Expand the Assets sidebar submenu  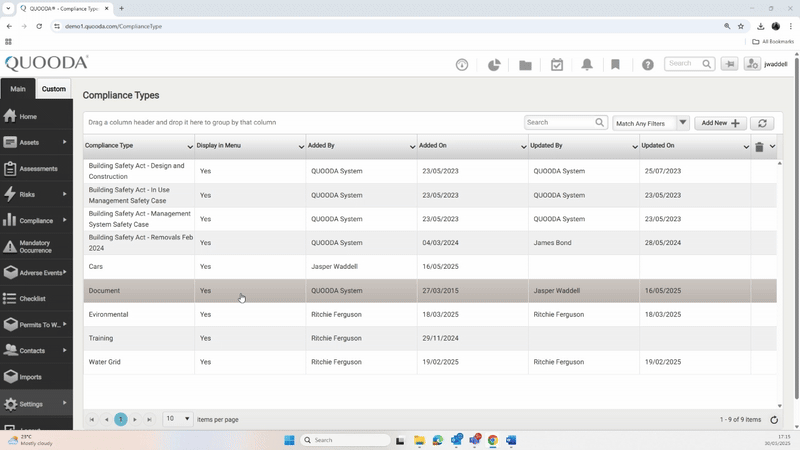pos(65,142)
